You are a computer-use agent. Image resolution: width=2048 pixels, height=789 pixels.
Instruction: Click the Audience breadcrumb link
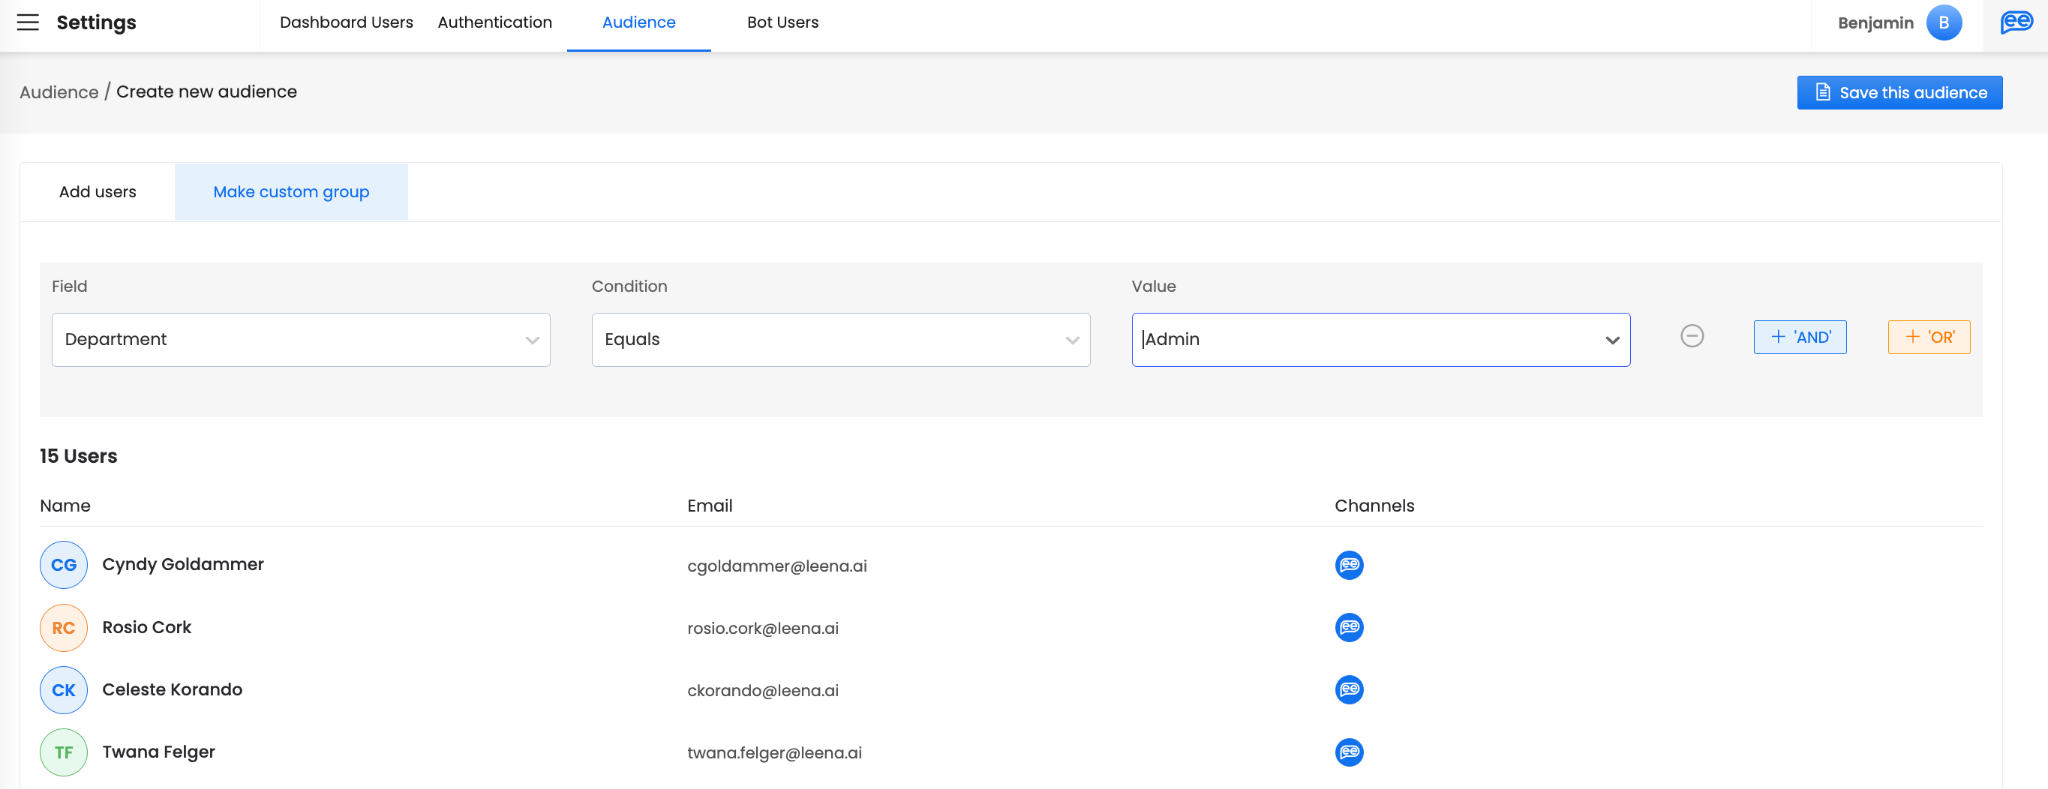point(59,92)
